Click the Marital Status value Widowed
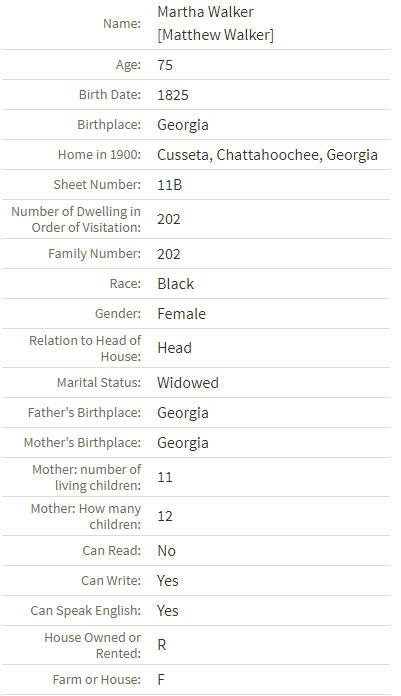Viewport: 401px width, 696px height. (188, 383)
